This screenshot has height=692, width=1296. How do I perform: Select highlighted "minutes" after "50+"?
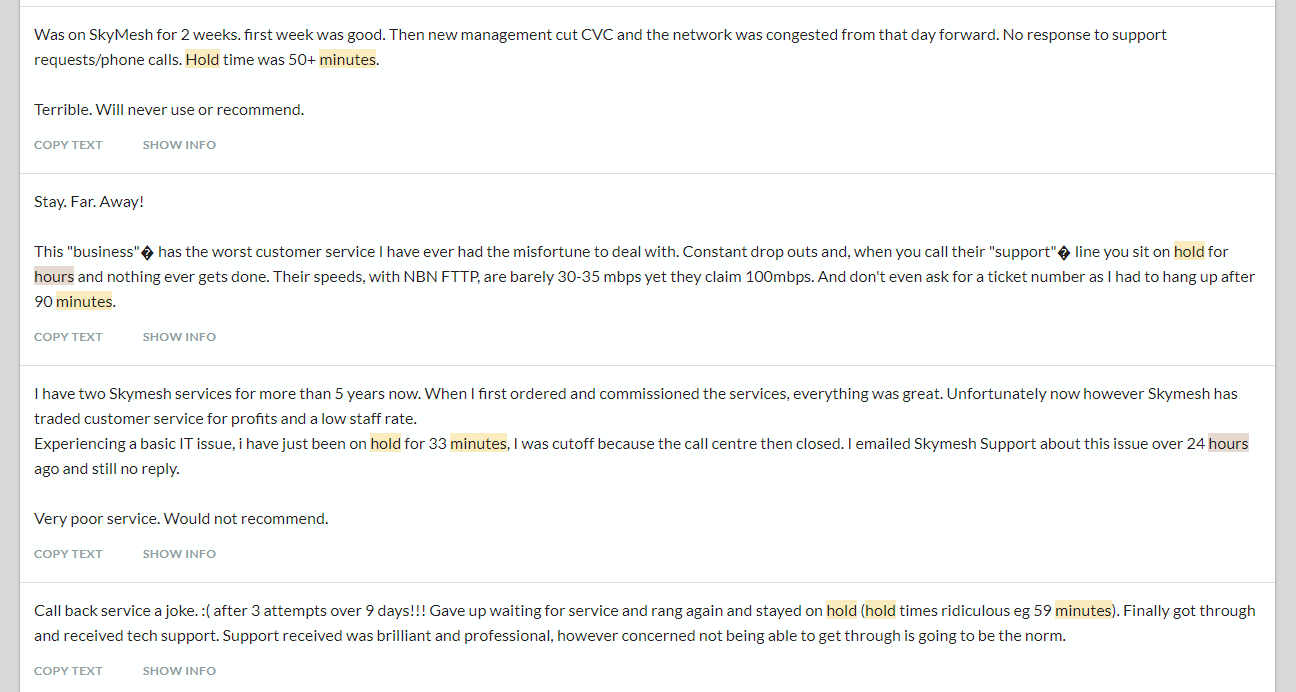tap(347, 60)
